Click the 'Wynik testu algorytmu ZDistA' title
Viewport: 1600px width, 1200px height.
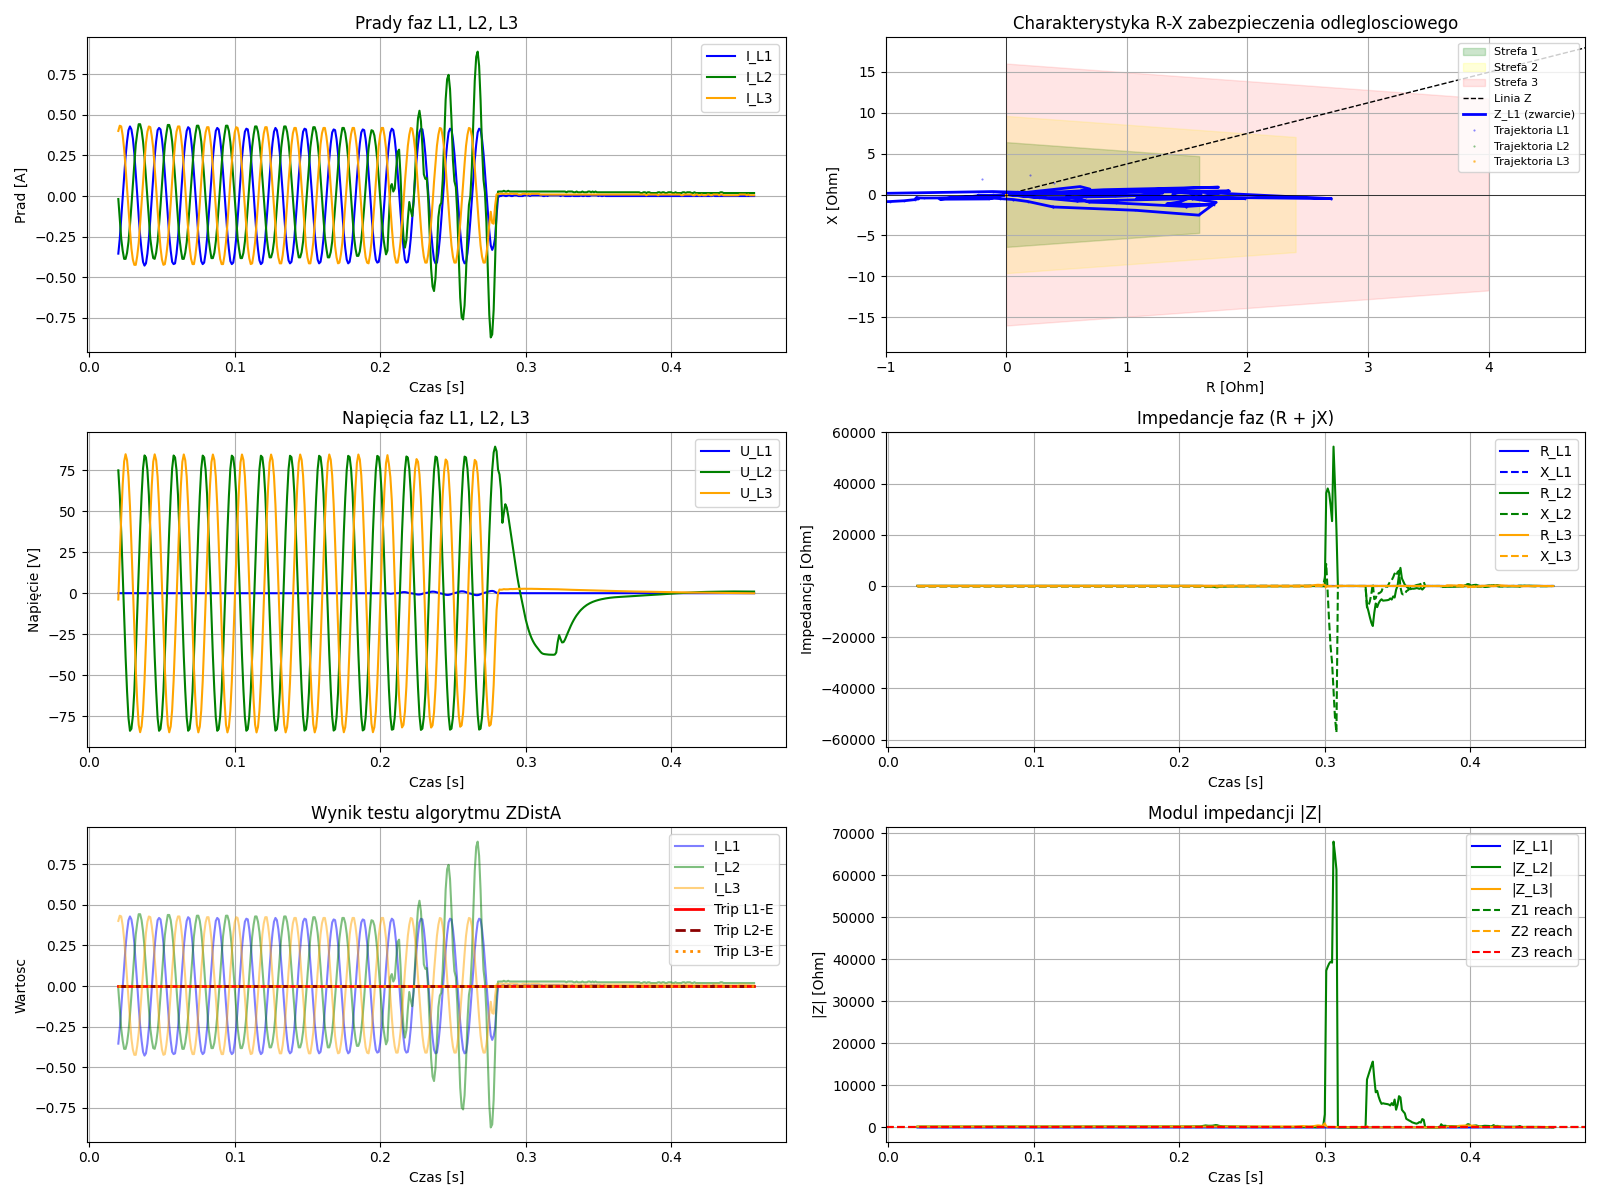[436, 813]
